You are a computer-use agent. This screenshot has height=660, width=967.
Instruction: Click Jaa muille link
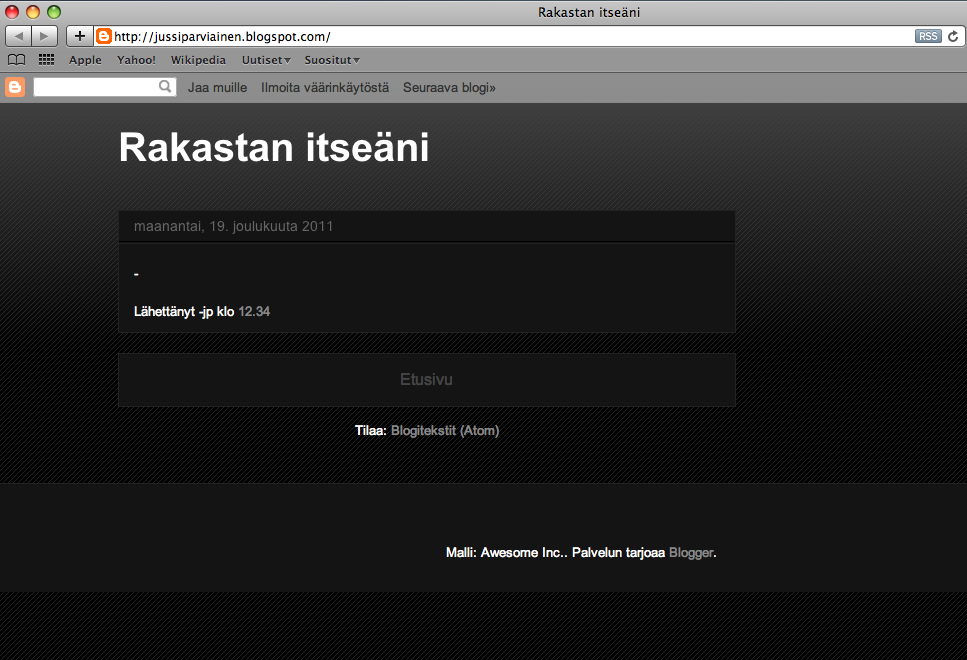coord(217,88)
